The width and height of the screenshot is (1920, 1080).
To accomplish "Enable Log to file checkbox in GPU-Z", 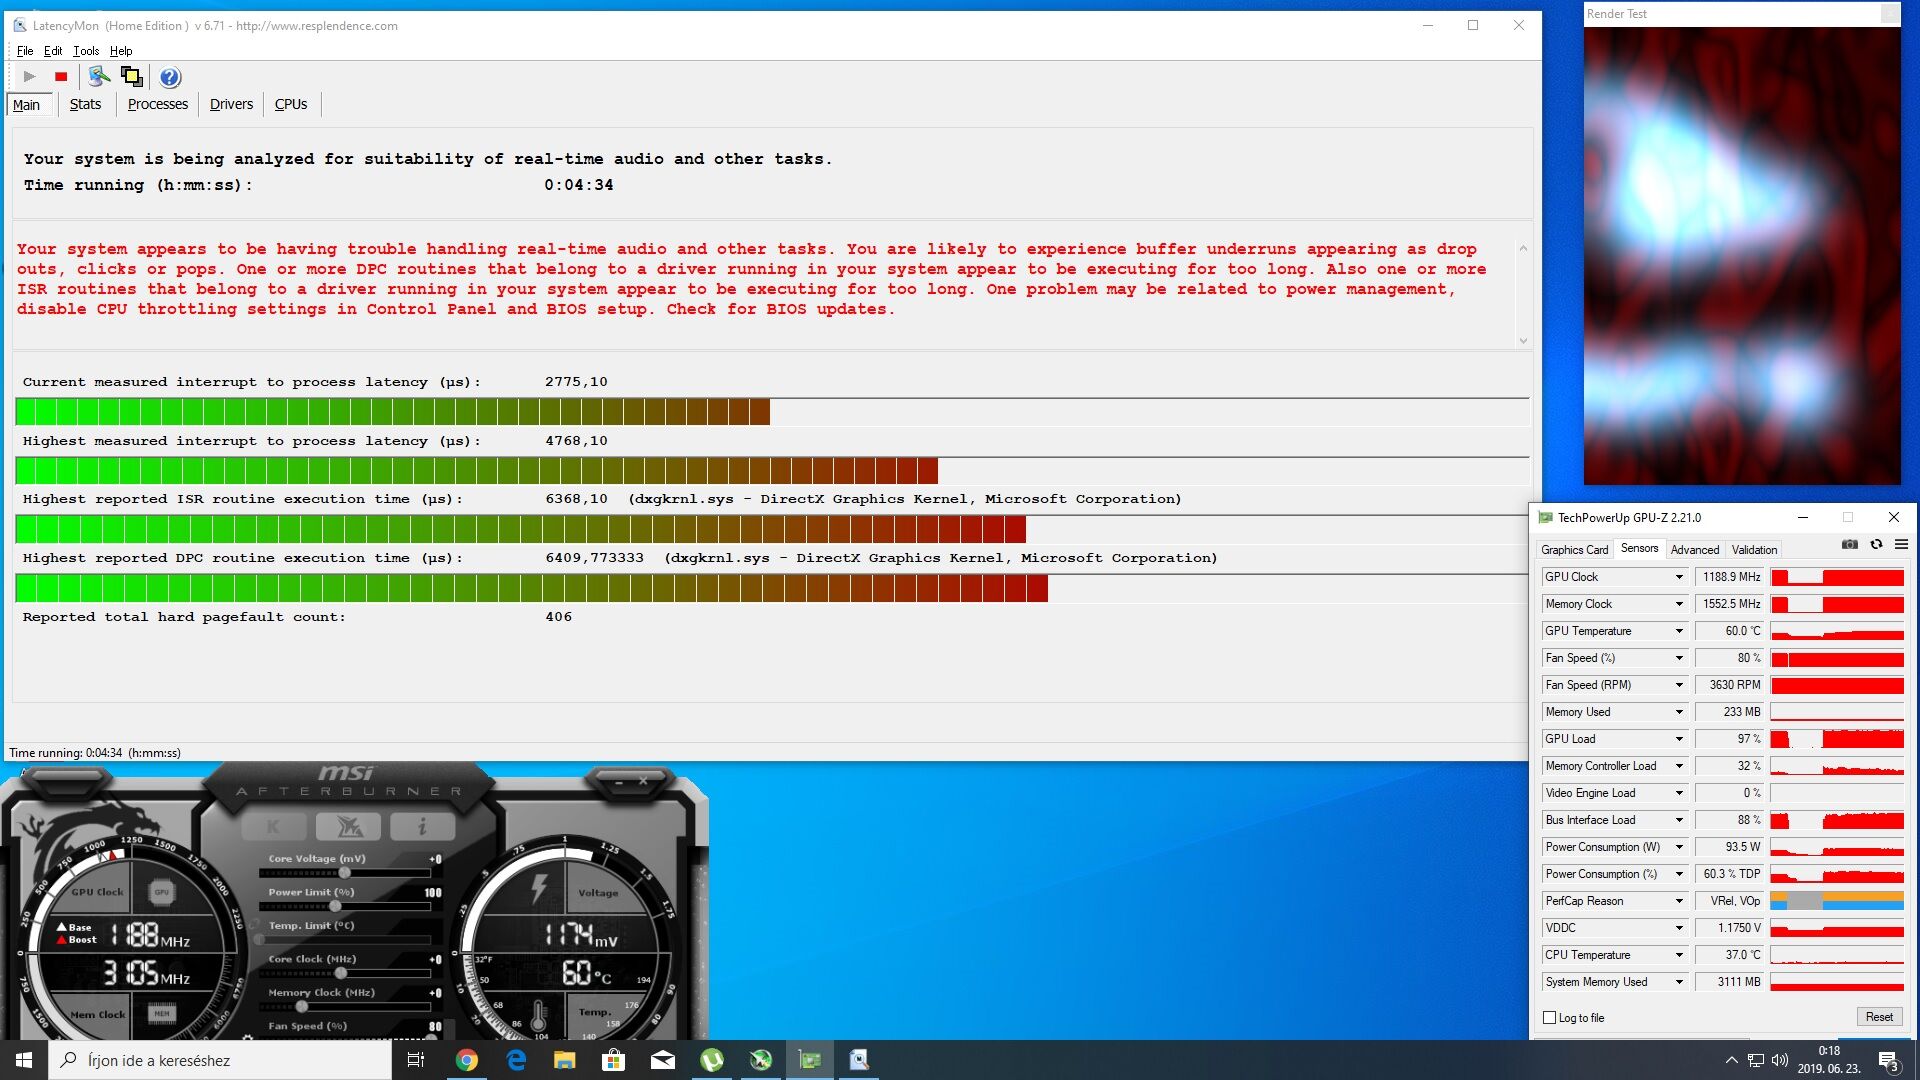I will coord(1550,1018).
